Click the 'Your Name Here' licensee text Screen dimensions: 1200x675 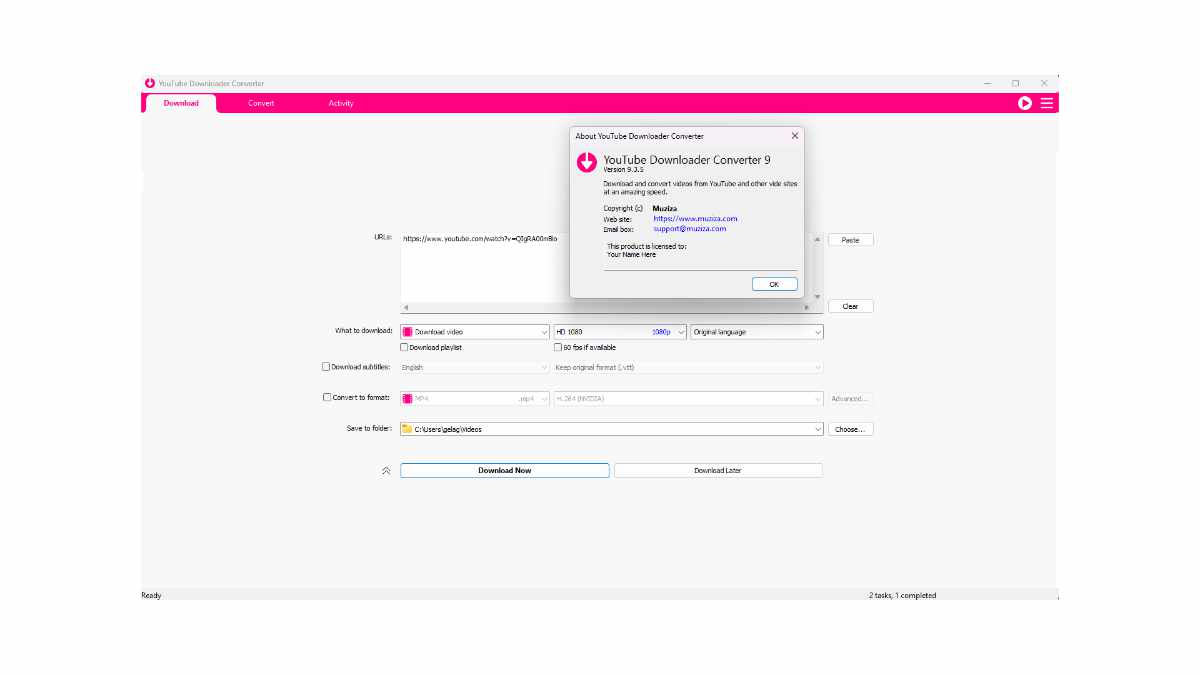(632, 255)
